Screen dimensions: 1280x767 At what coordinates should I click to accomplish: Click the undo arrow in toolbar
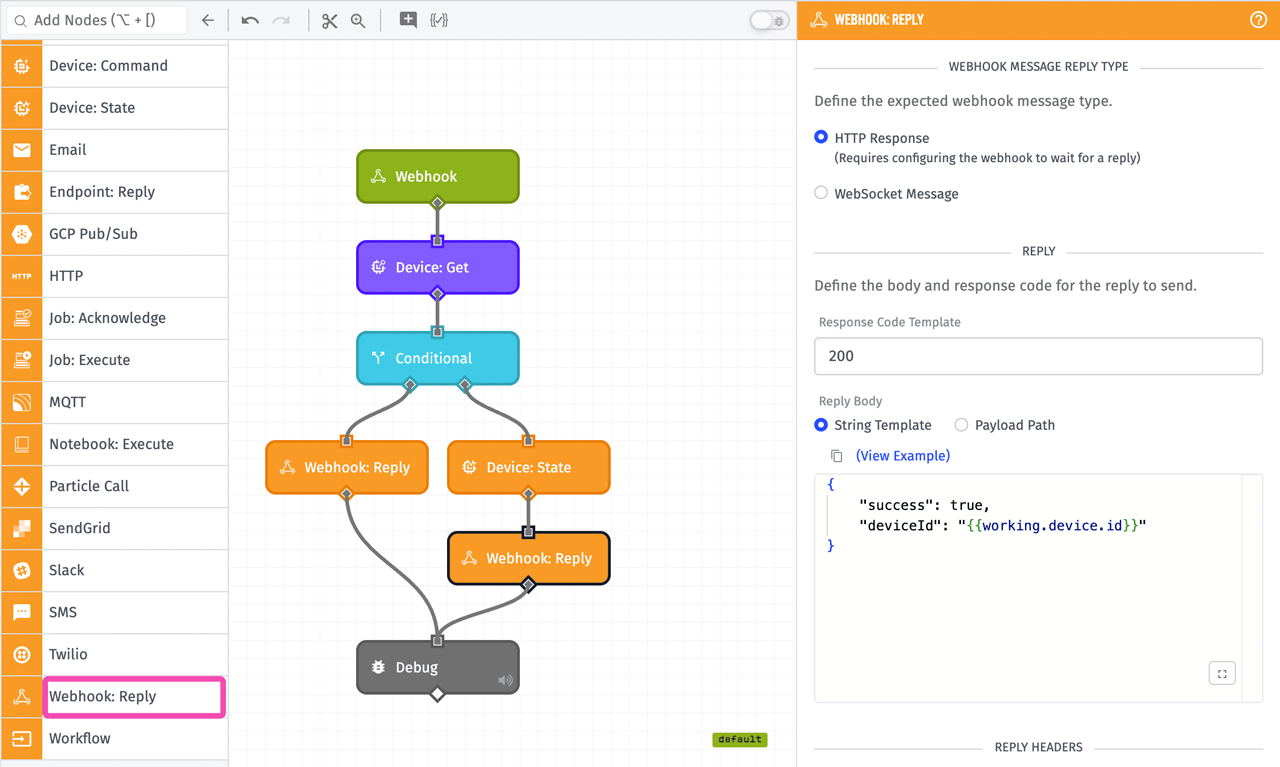click(x=250, y=20)
